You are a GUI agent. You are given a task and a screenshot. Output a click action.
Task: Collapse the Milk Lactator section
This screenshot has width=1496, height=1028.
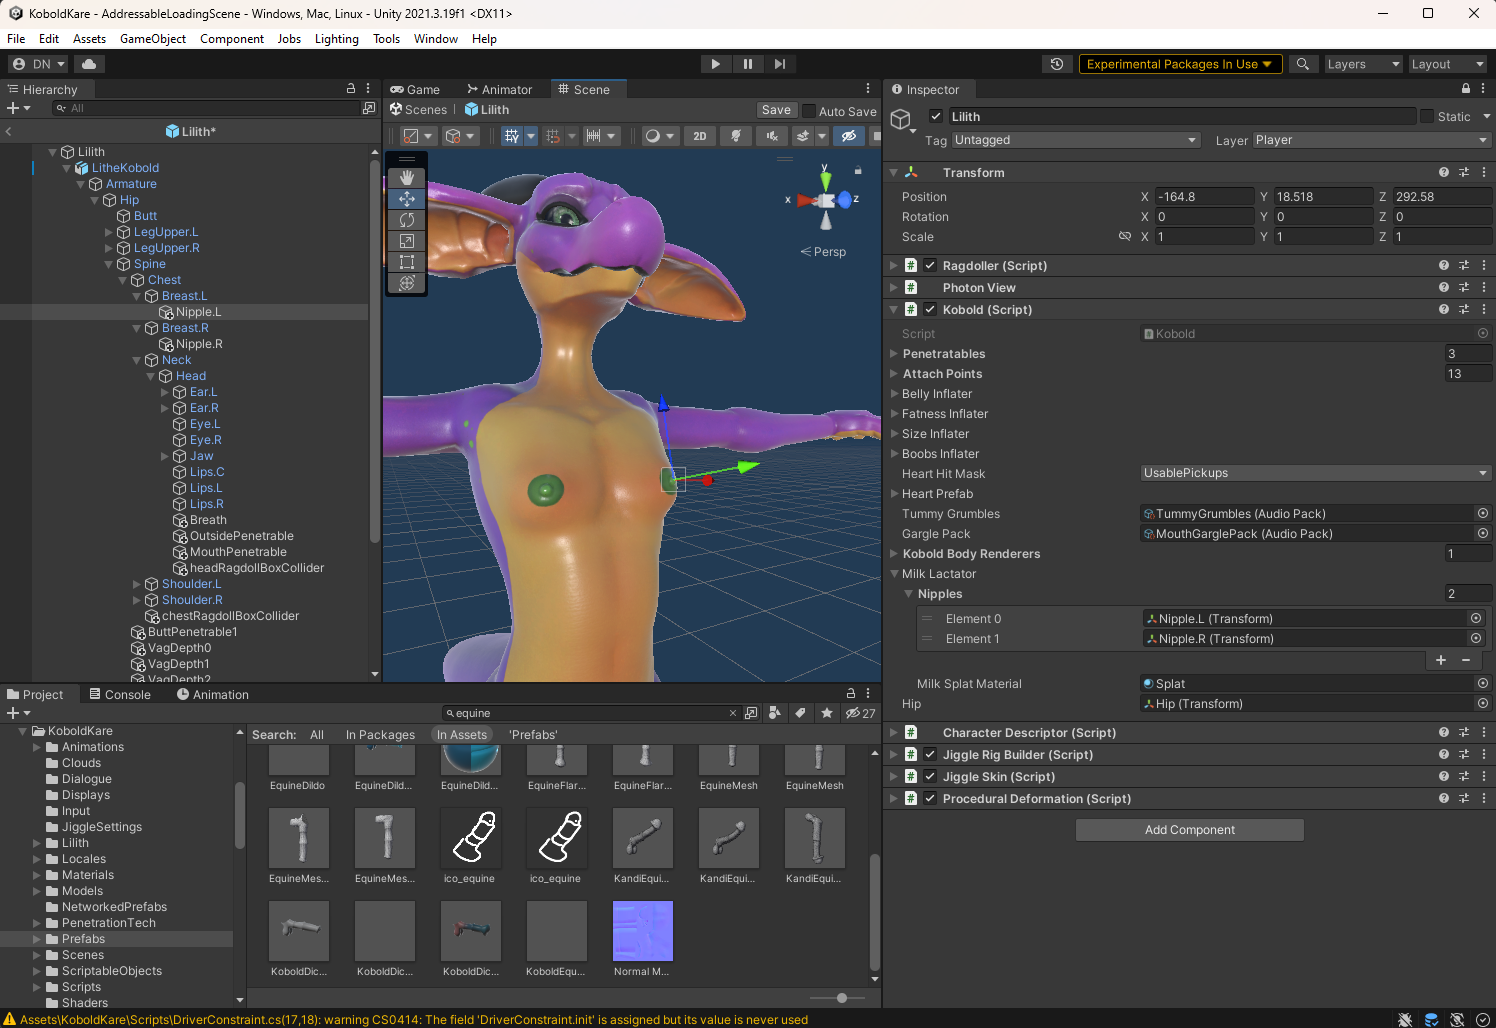point(894,574)
